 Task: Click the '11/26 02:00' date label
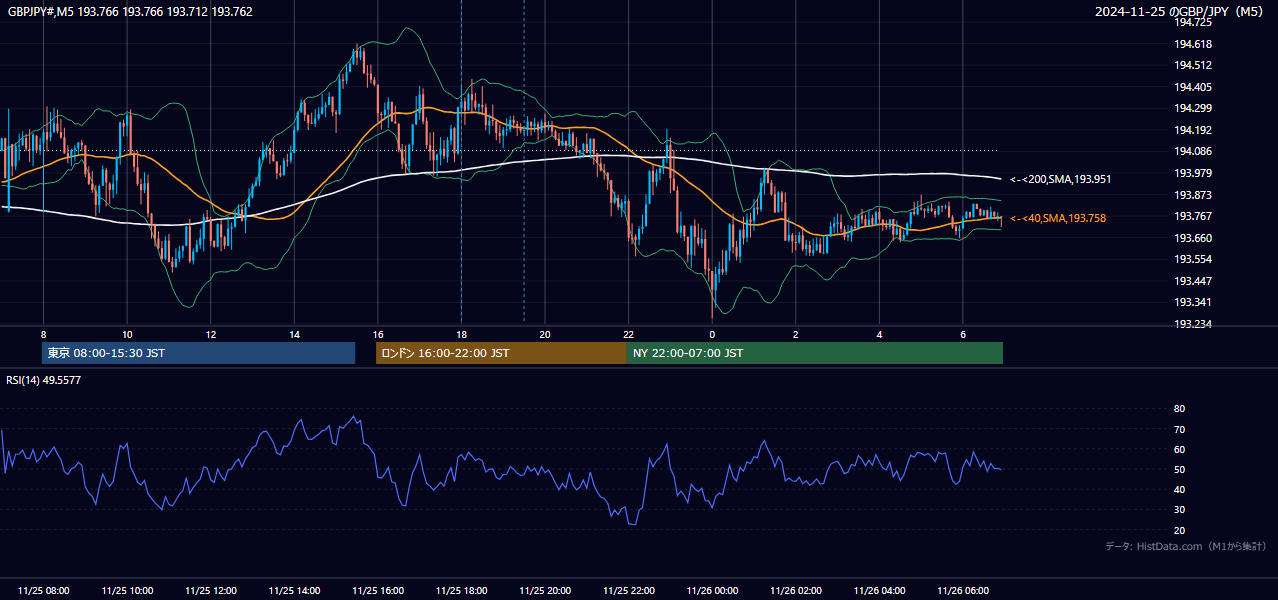795,591
